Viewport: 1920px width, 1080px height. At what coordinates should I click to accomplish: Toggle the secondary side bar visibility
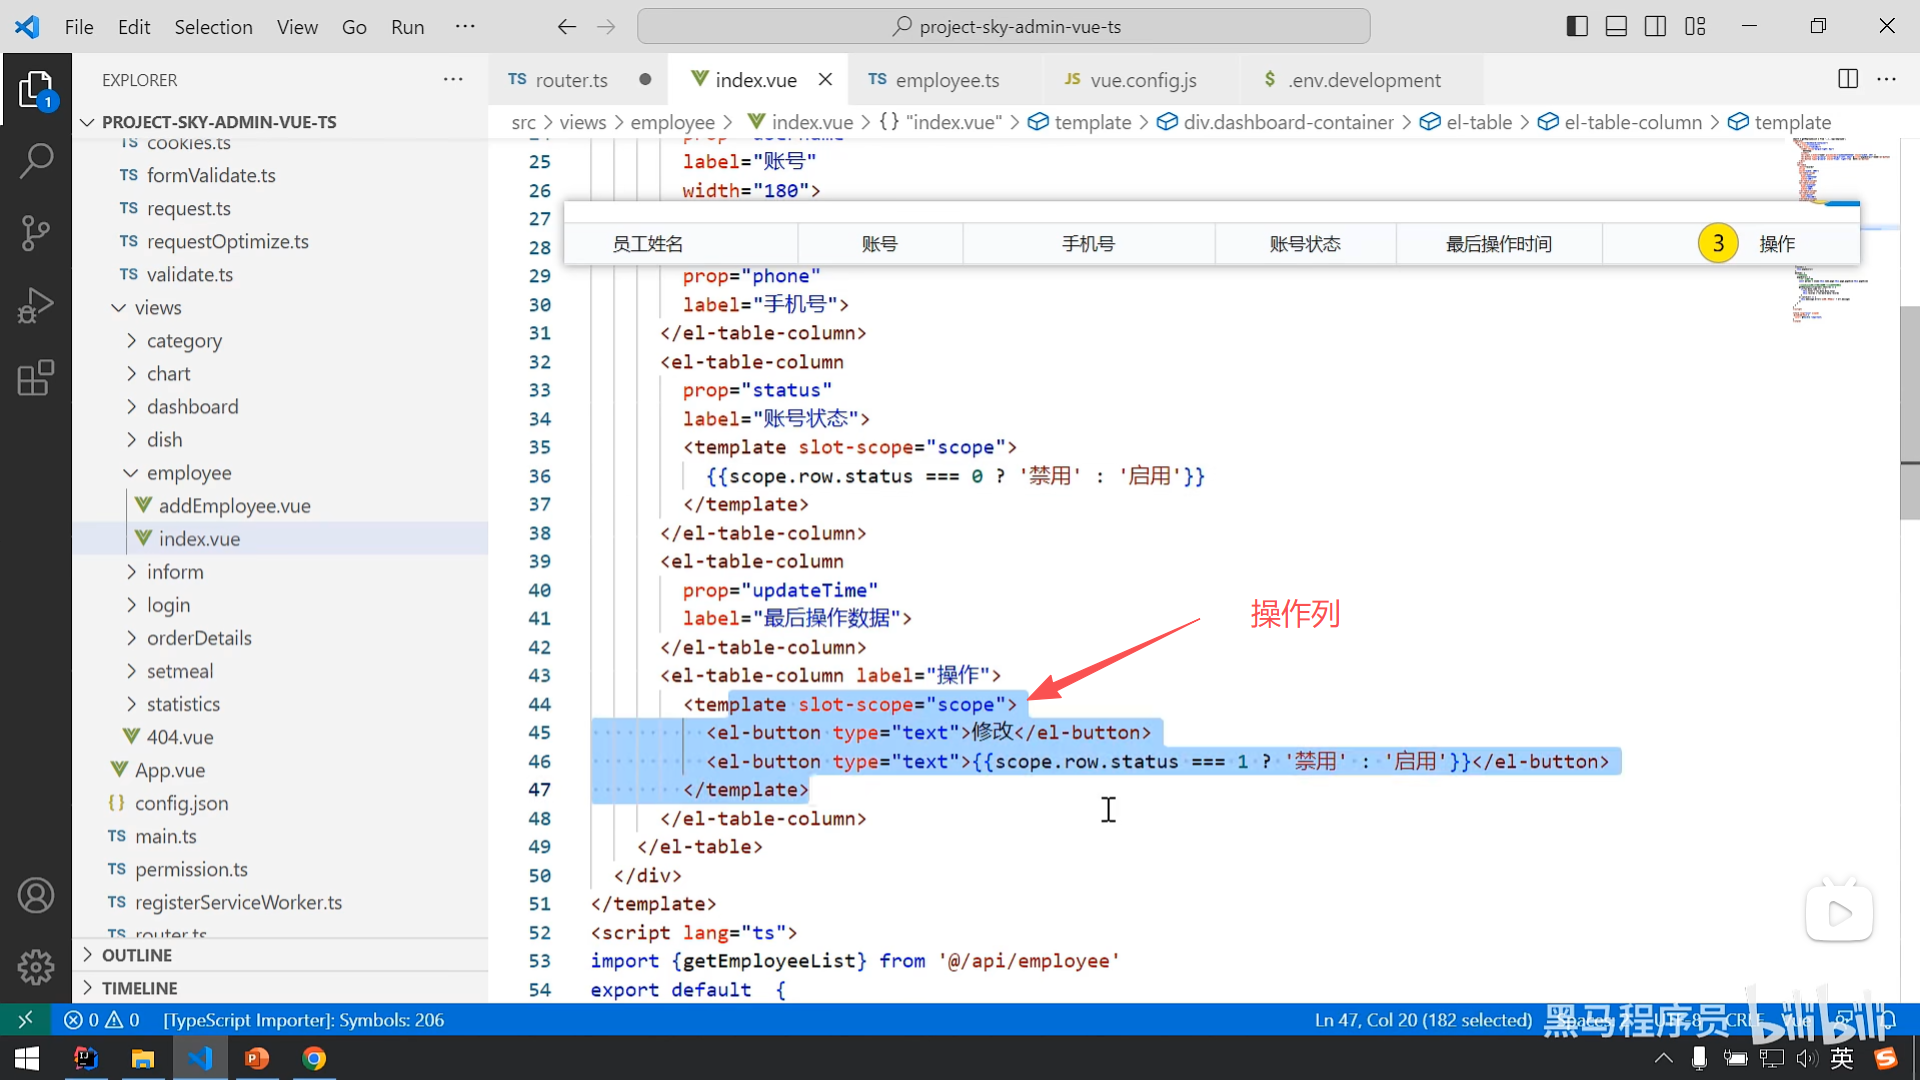1655,26
